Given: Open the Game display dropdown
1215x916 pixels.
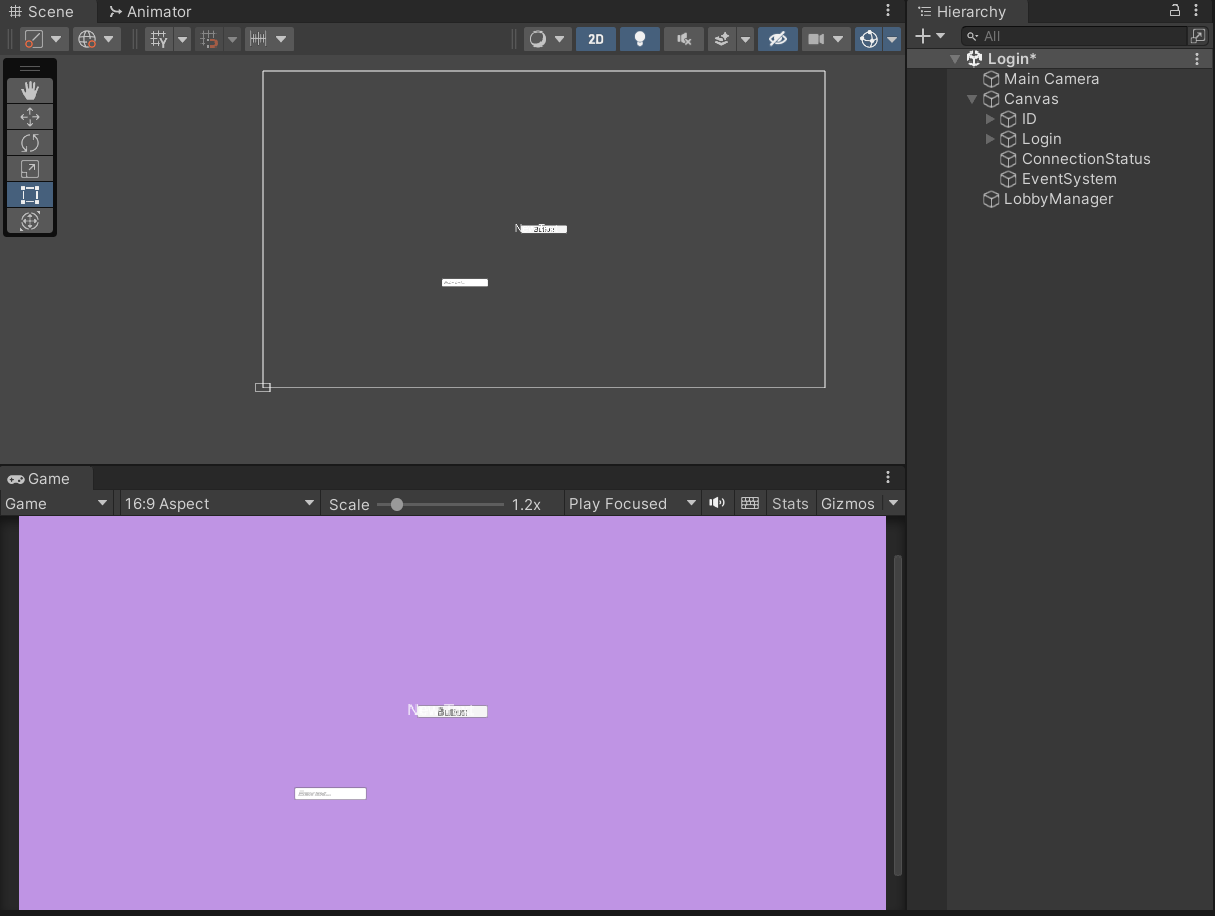Looking at the screenshot, I should tap(56, 504).
